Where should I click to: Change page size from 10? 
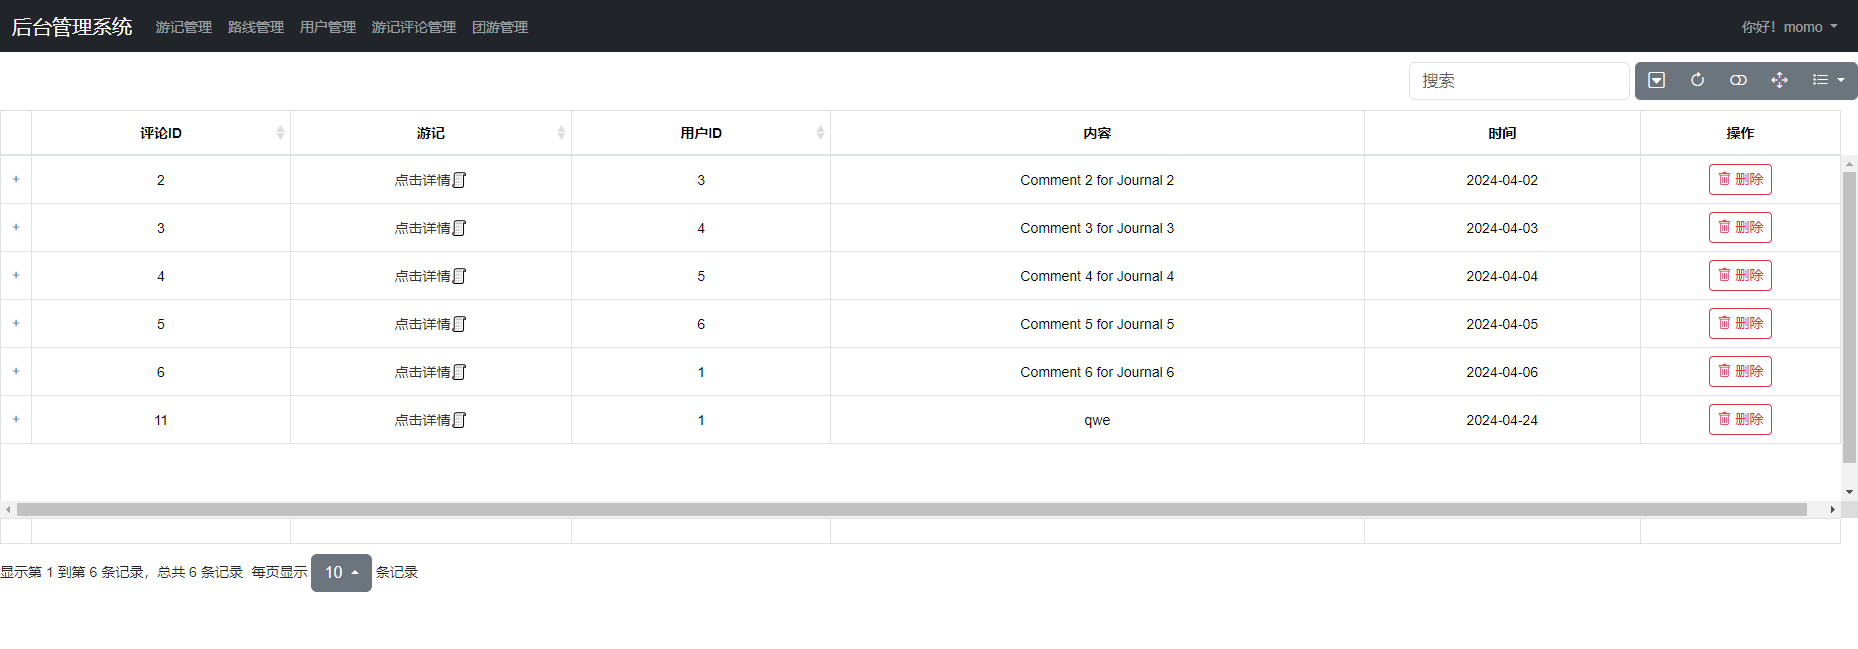(341, 573)
